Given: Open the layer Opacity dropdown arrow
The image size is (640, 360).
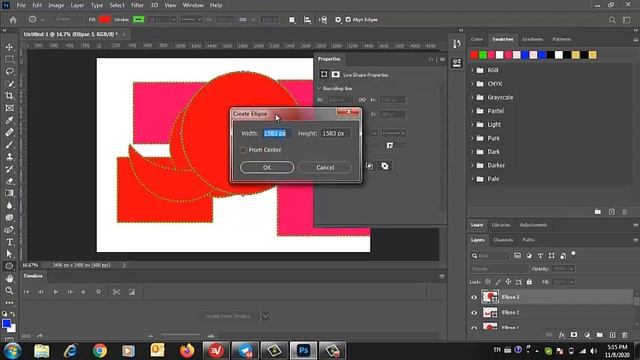Looking at the screenshot, I should pos(571,269).
